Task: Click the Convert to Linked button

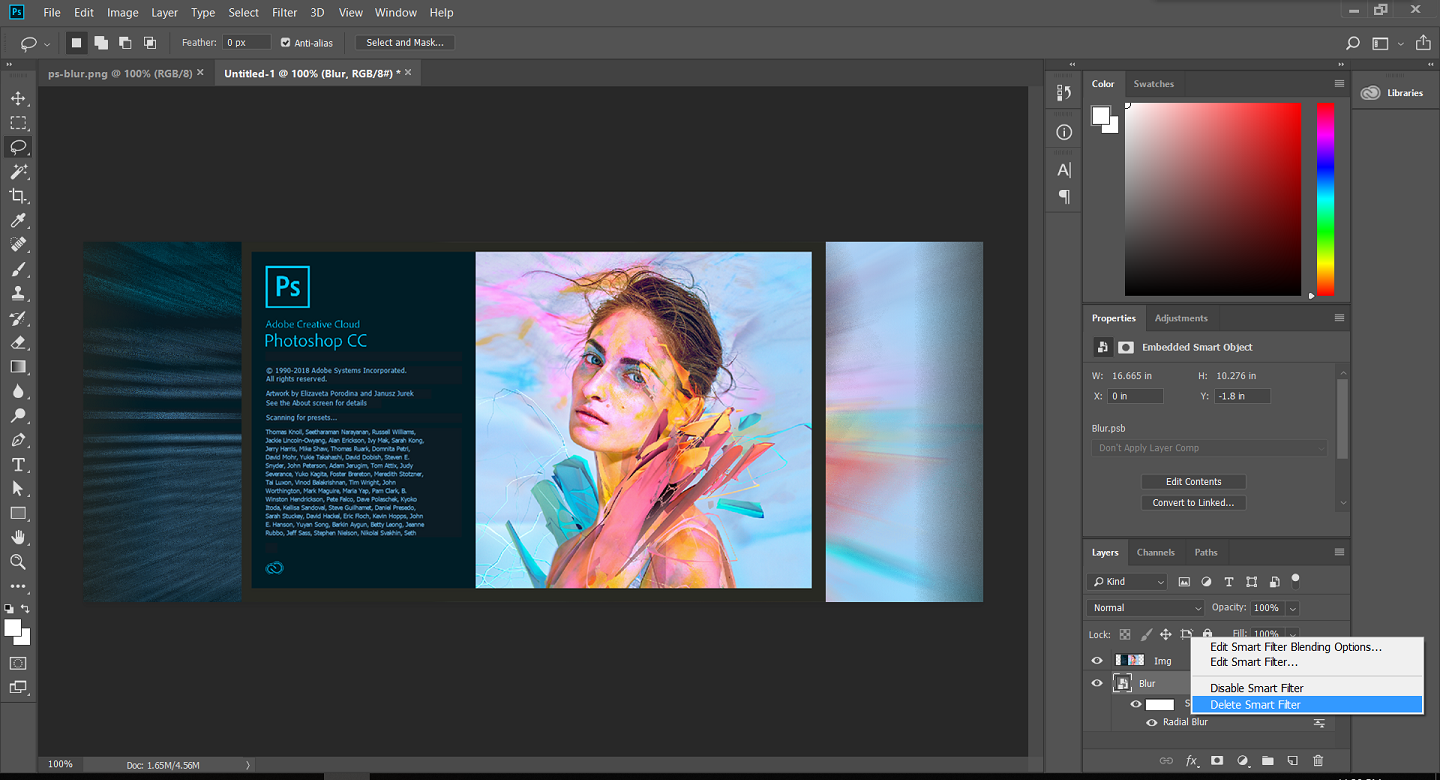Action: 1193,503
